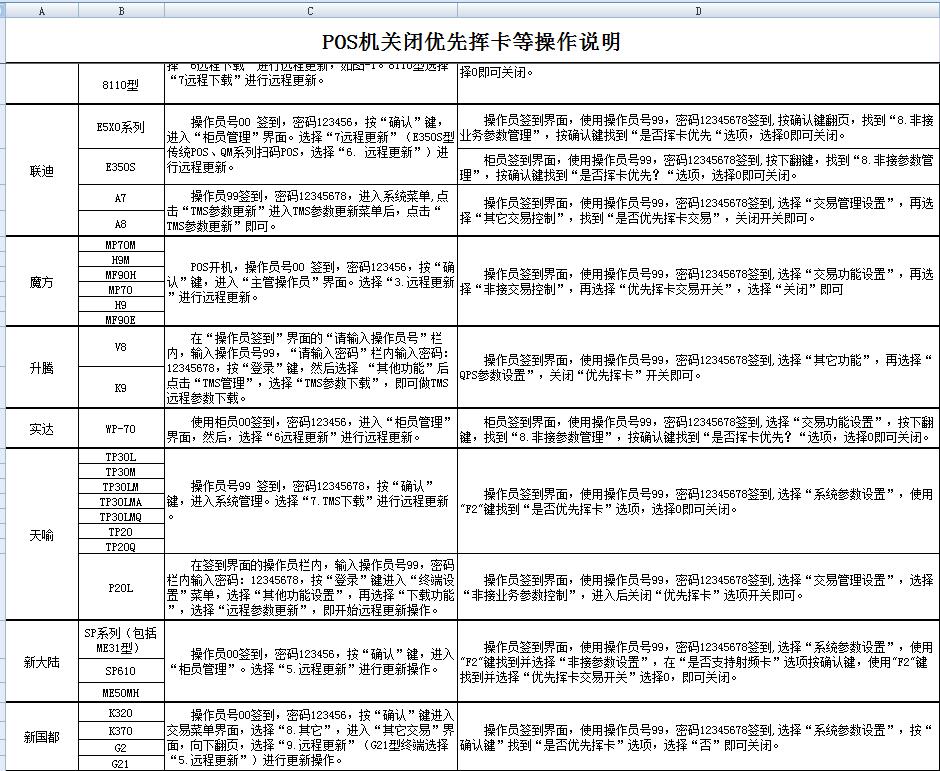
Task: Select the P20L model cell
Action: (x=120, y=588)
